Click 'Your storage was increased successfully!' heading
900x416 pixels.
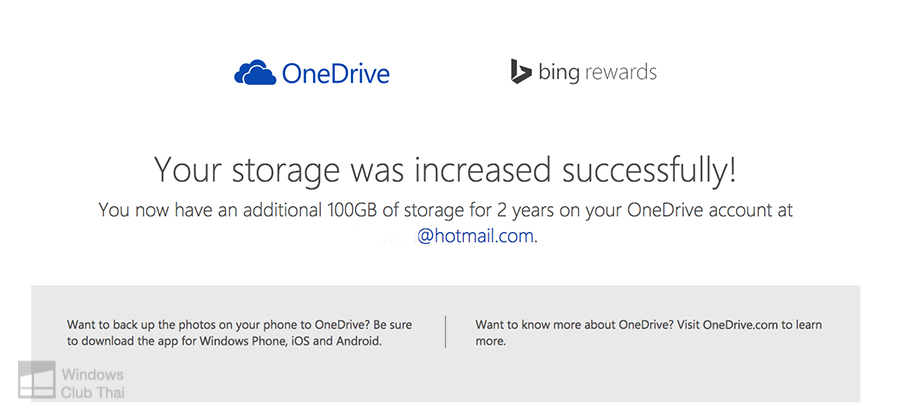[445, 170]
